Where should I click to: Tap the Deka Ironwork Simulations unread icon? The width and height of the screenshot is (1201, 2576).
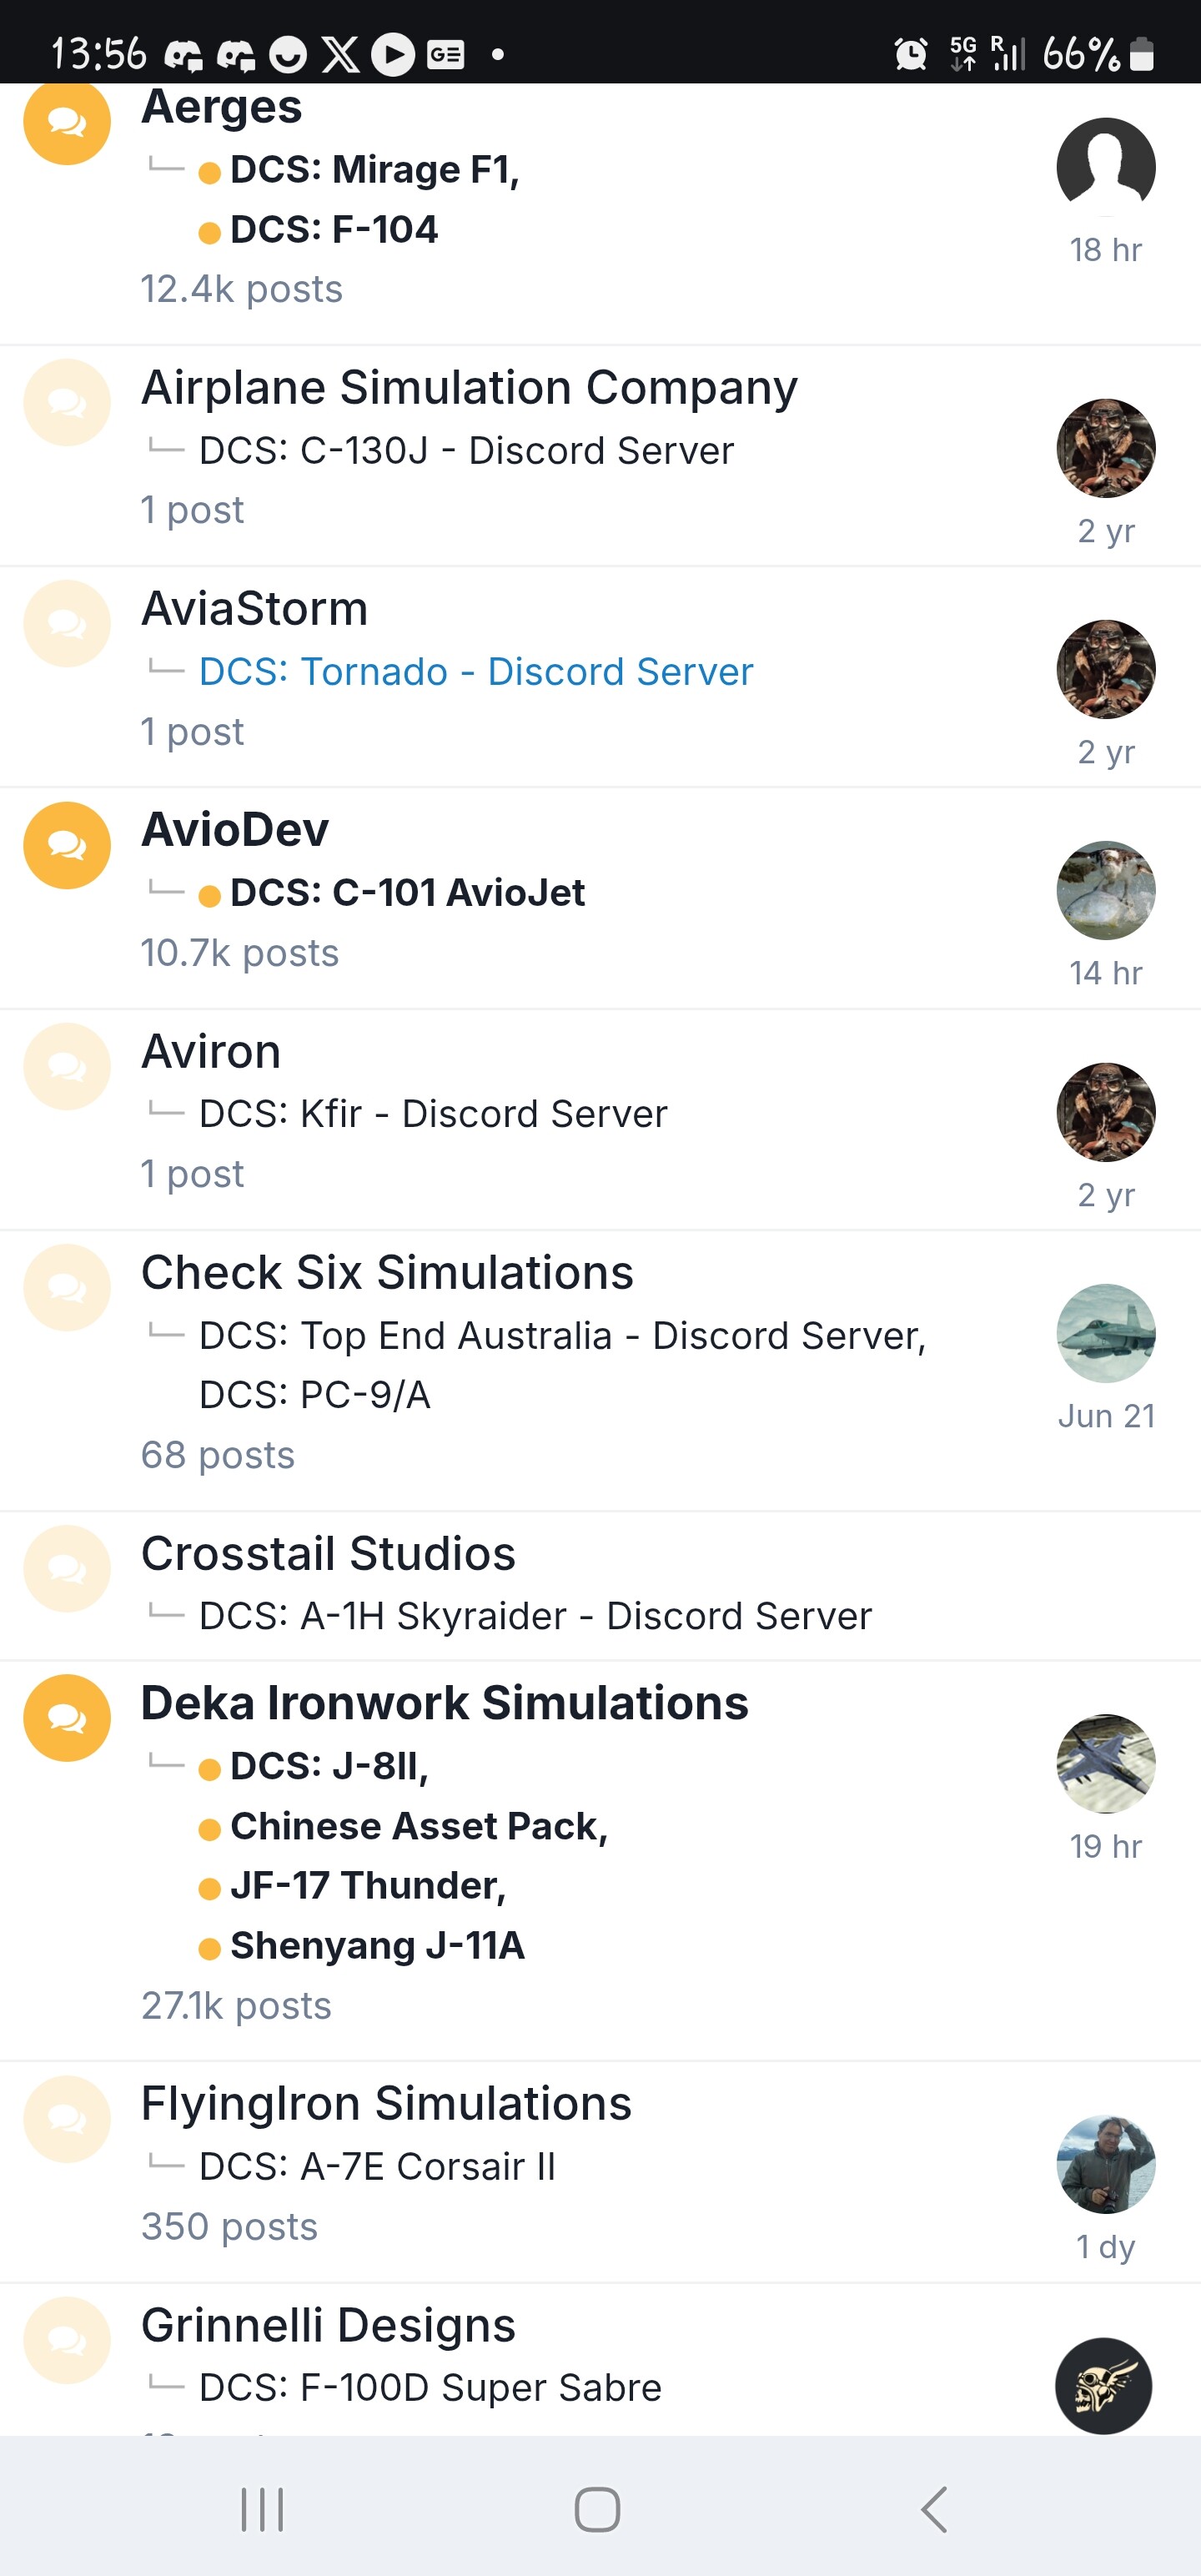coord(67,1719)
